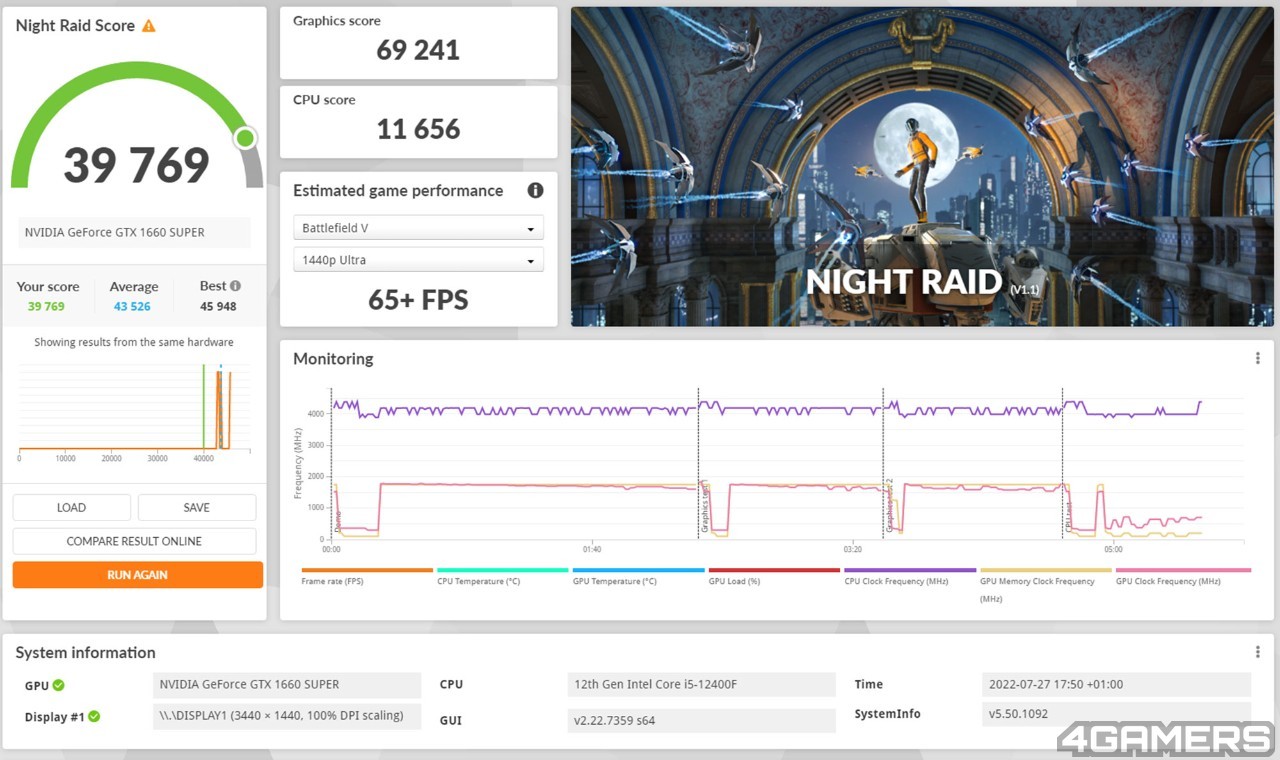
Task: Click the orange warning icon beside Night Raid Score
Action: pyautogui.click(x=149, y=26)
